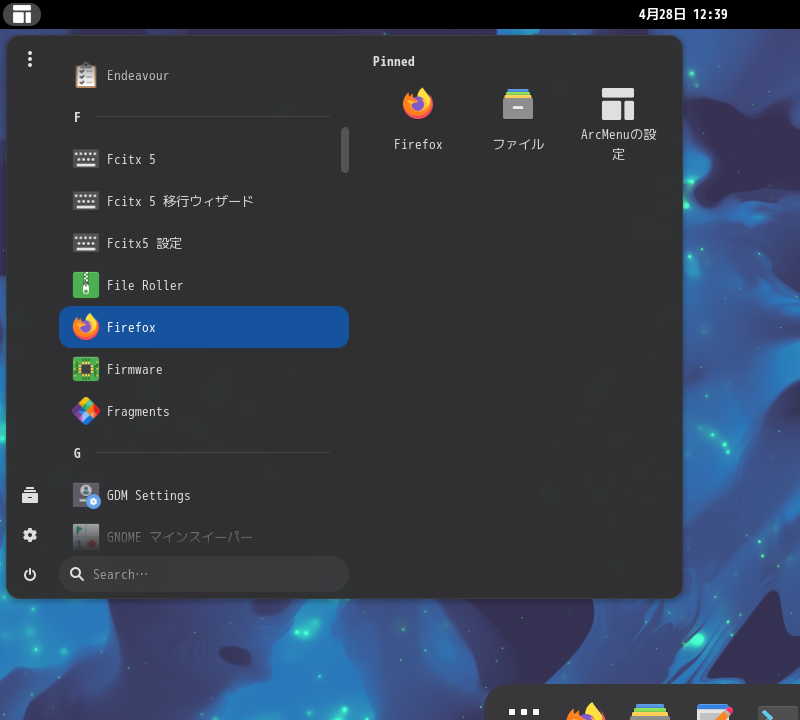The image size is (800, 720).
Task: Select the Endeavour list entry text
Action: point(138,76)
